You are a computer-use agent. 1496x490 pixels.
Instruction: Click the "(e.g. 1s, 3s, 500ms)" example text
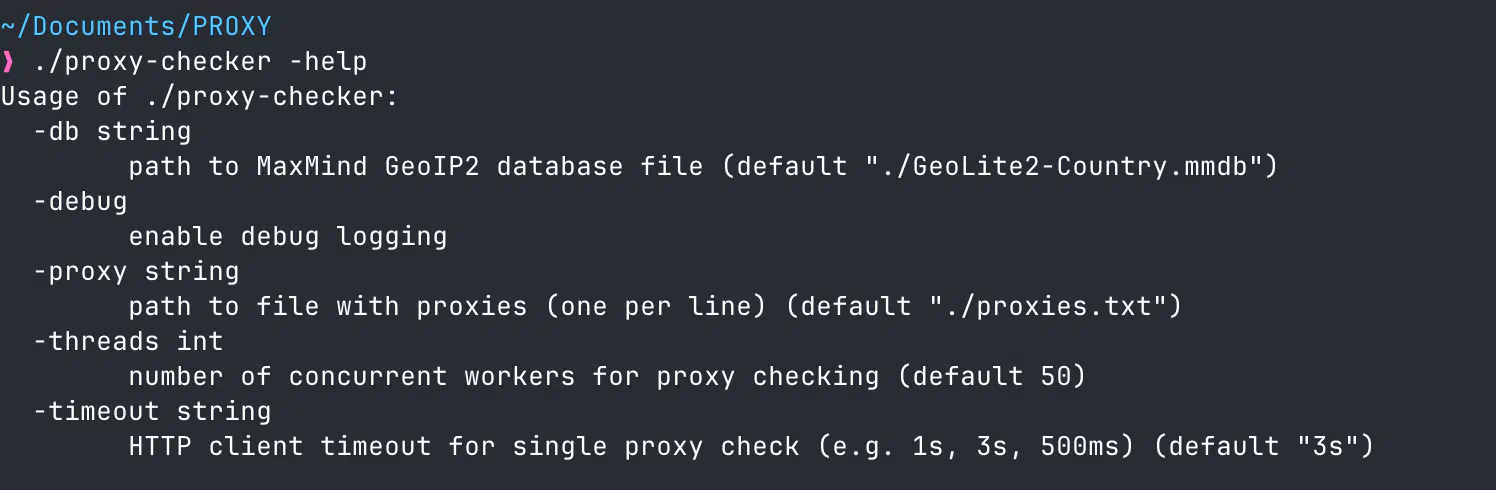click(976, 446)
